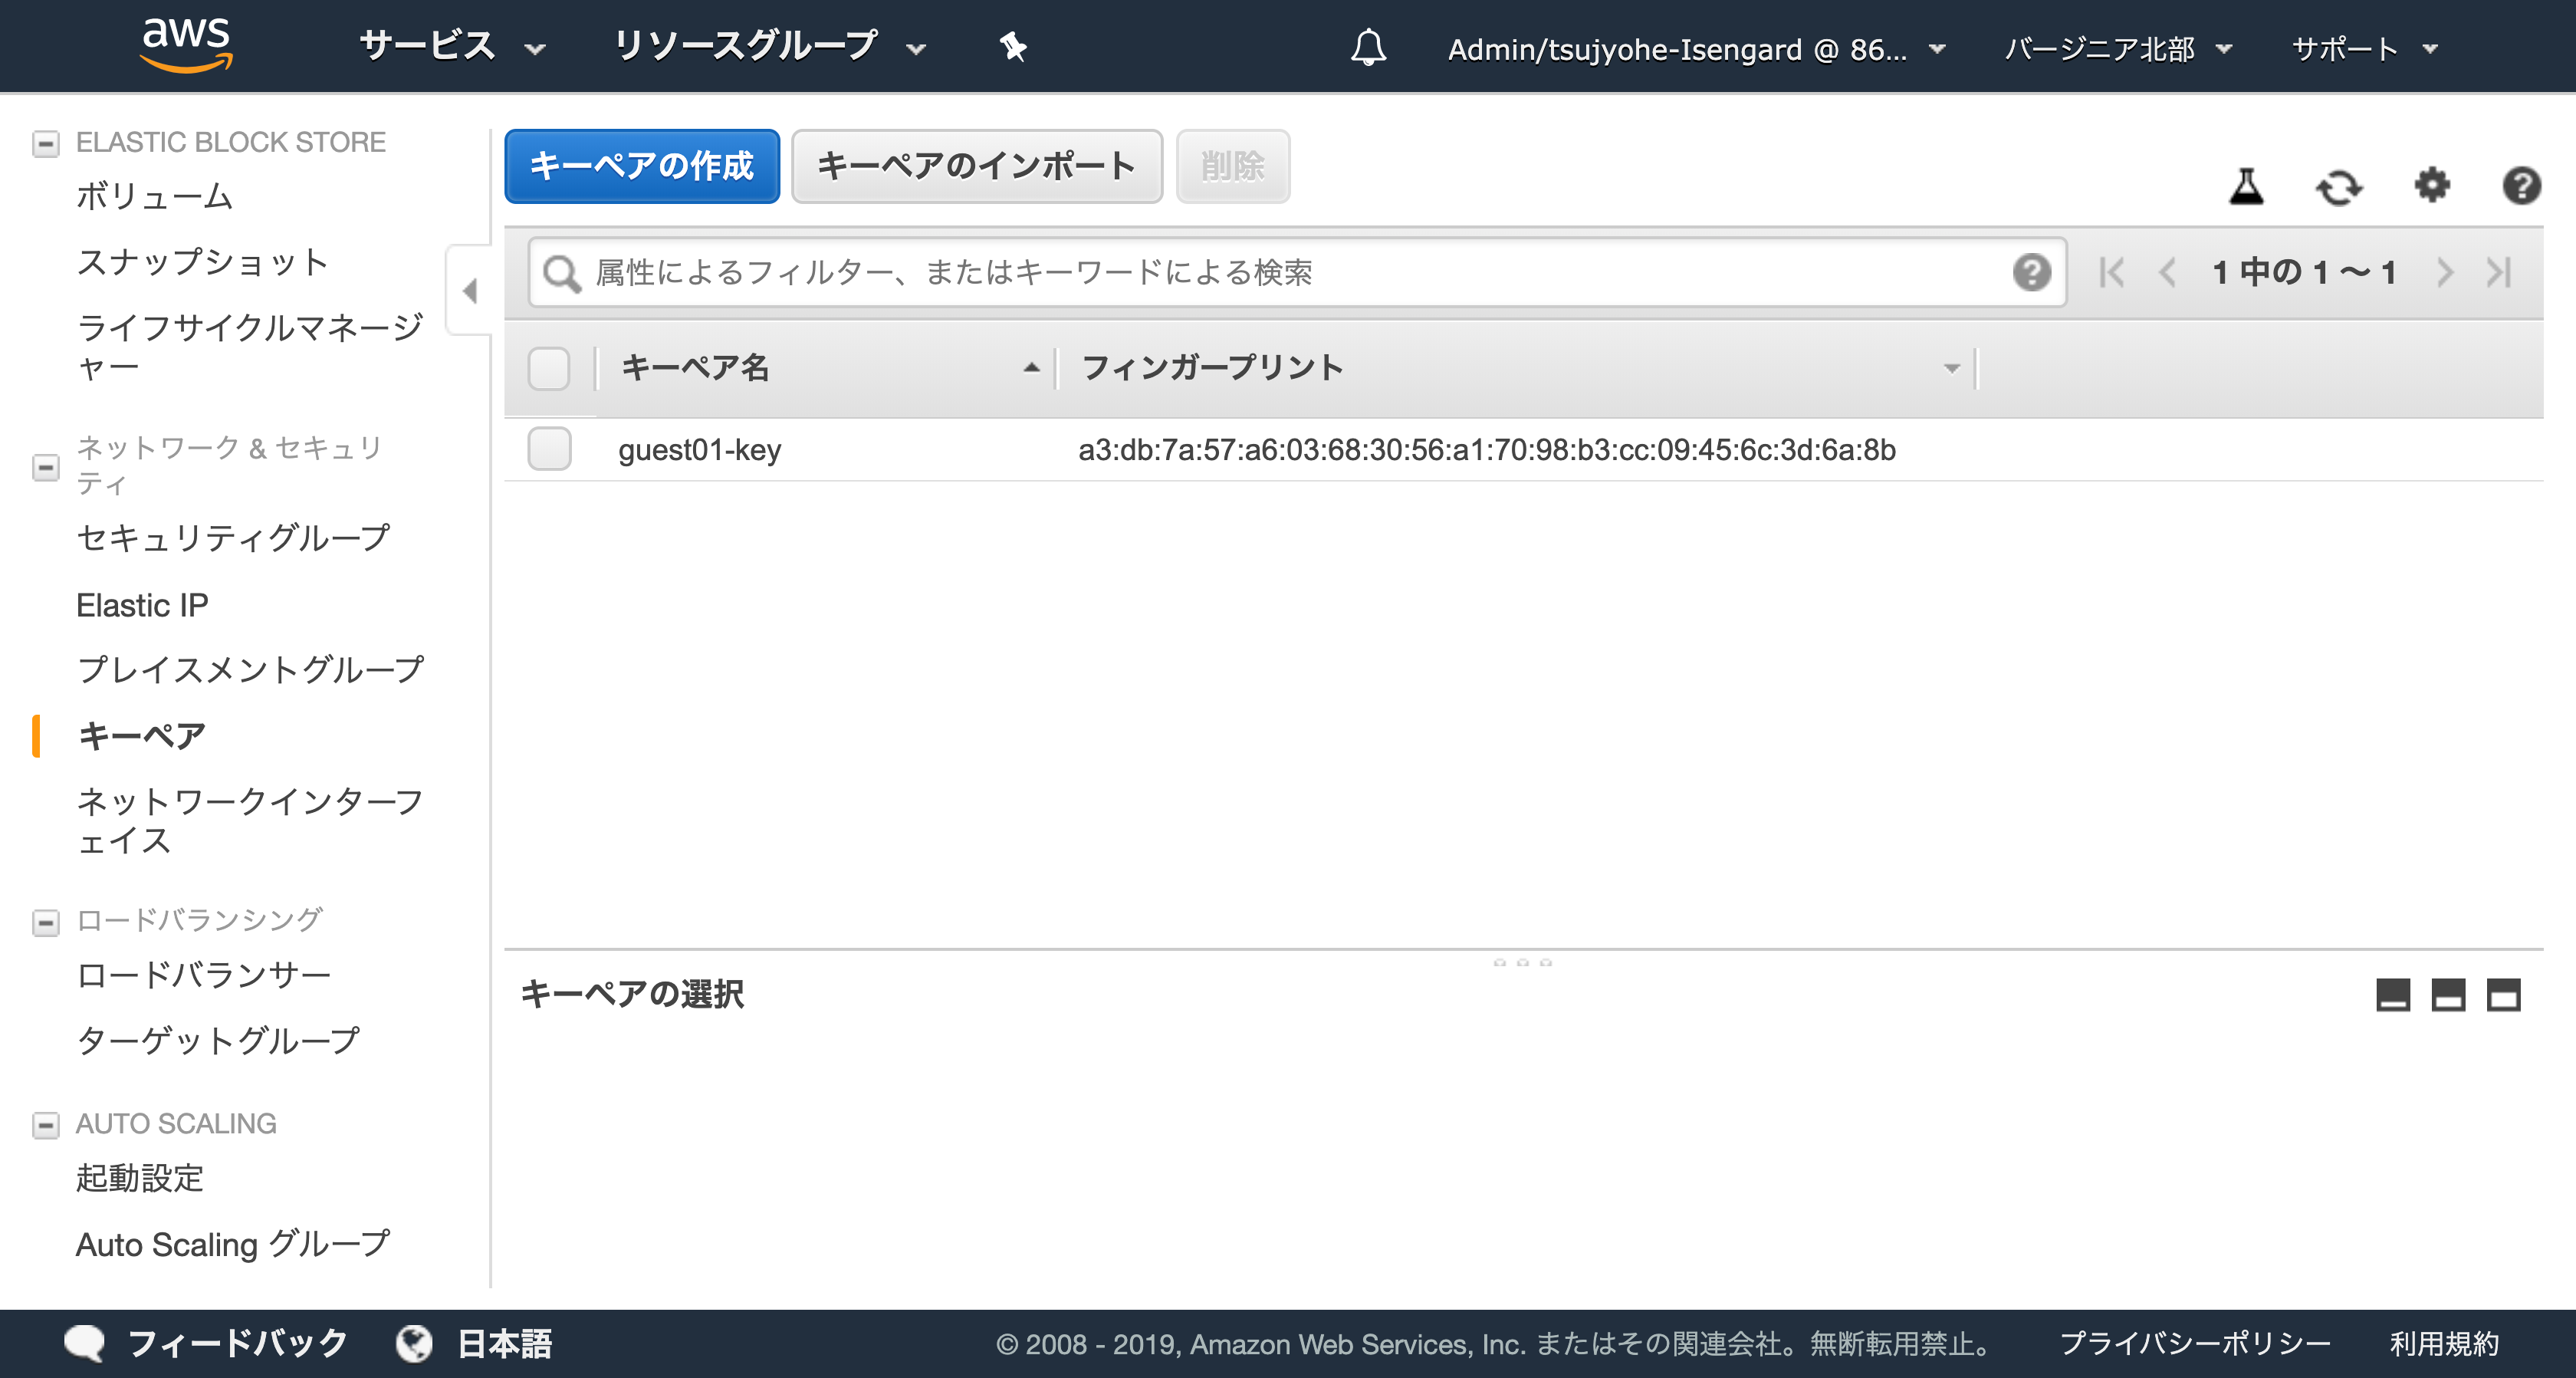Open table settings gear icon
The image size is (2576, 1378).
click(2432, 185)
